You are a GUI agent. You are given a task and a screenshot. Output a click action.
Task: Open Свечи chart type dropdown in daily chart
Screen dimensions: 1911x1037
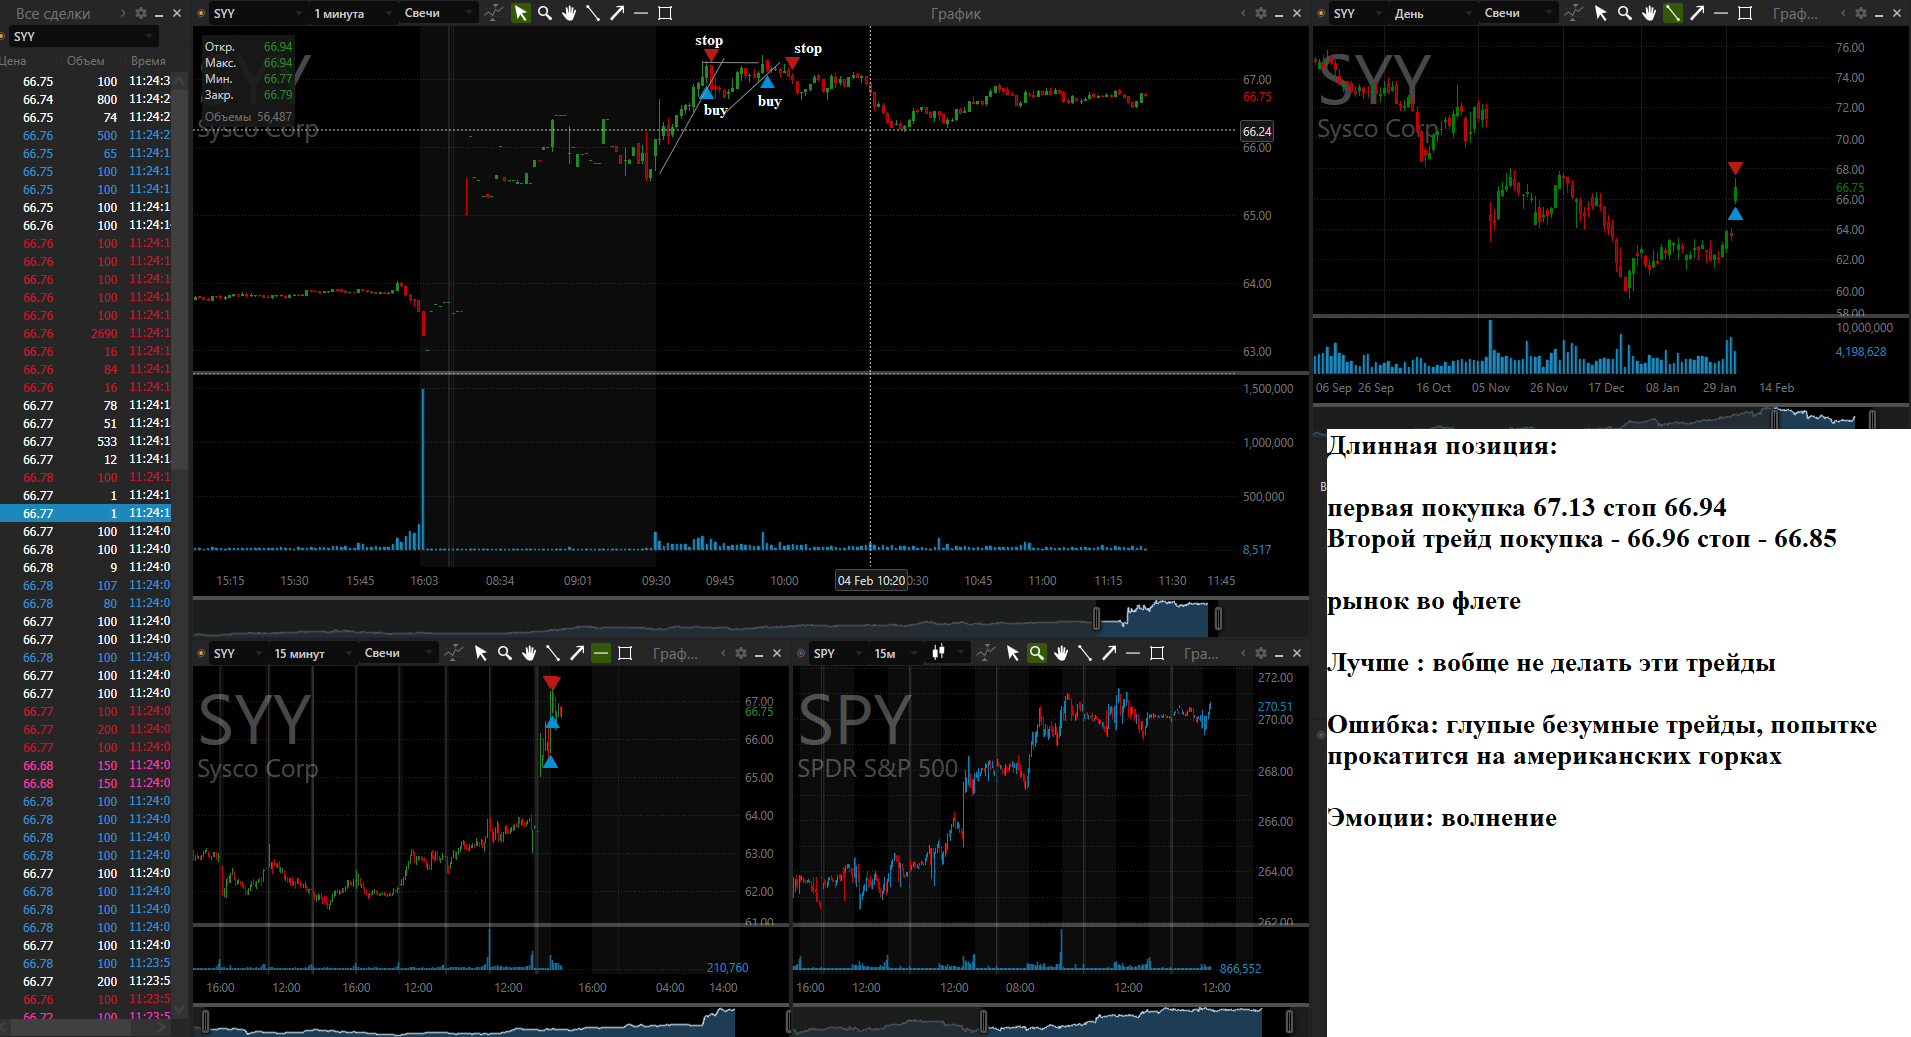pos(1518,13)
